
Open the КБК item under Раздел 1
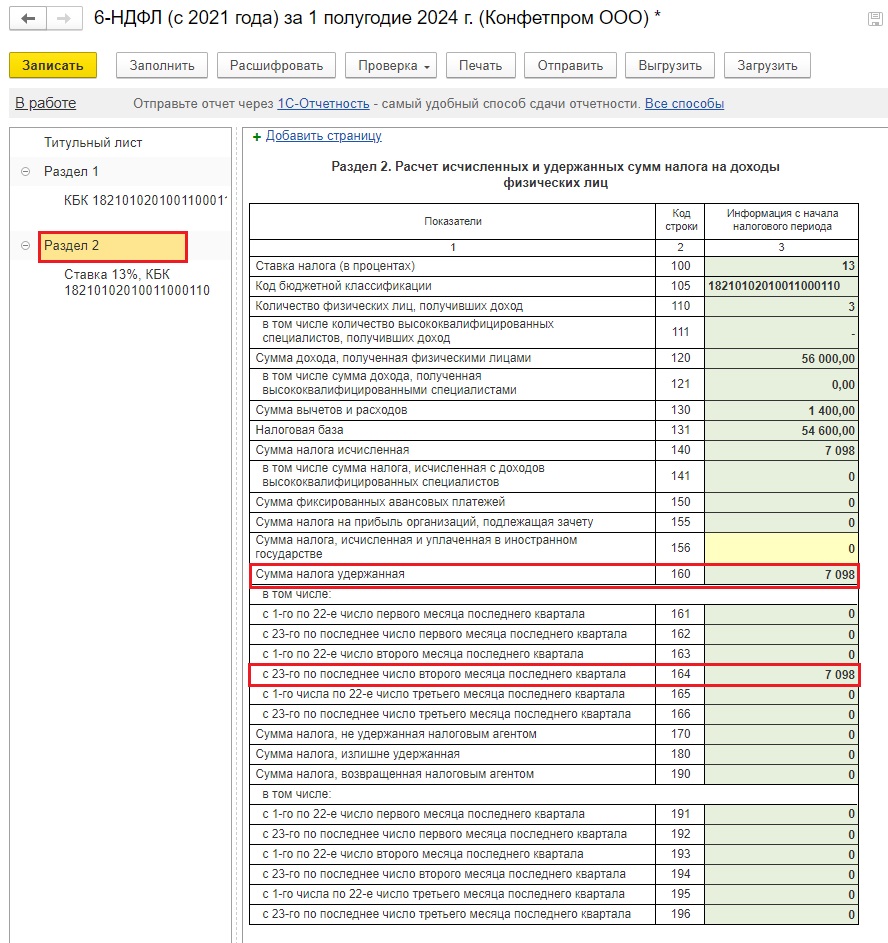(145, 200)
